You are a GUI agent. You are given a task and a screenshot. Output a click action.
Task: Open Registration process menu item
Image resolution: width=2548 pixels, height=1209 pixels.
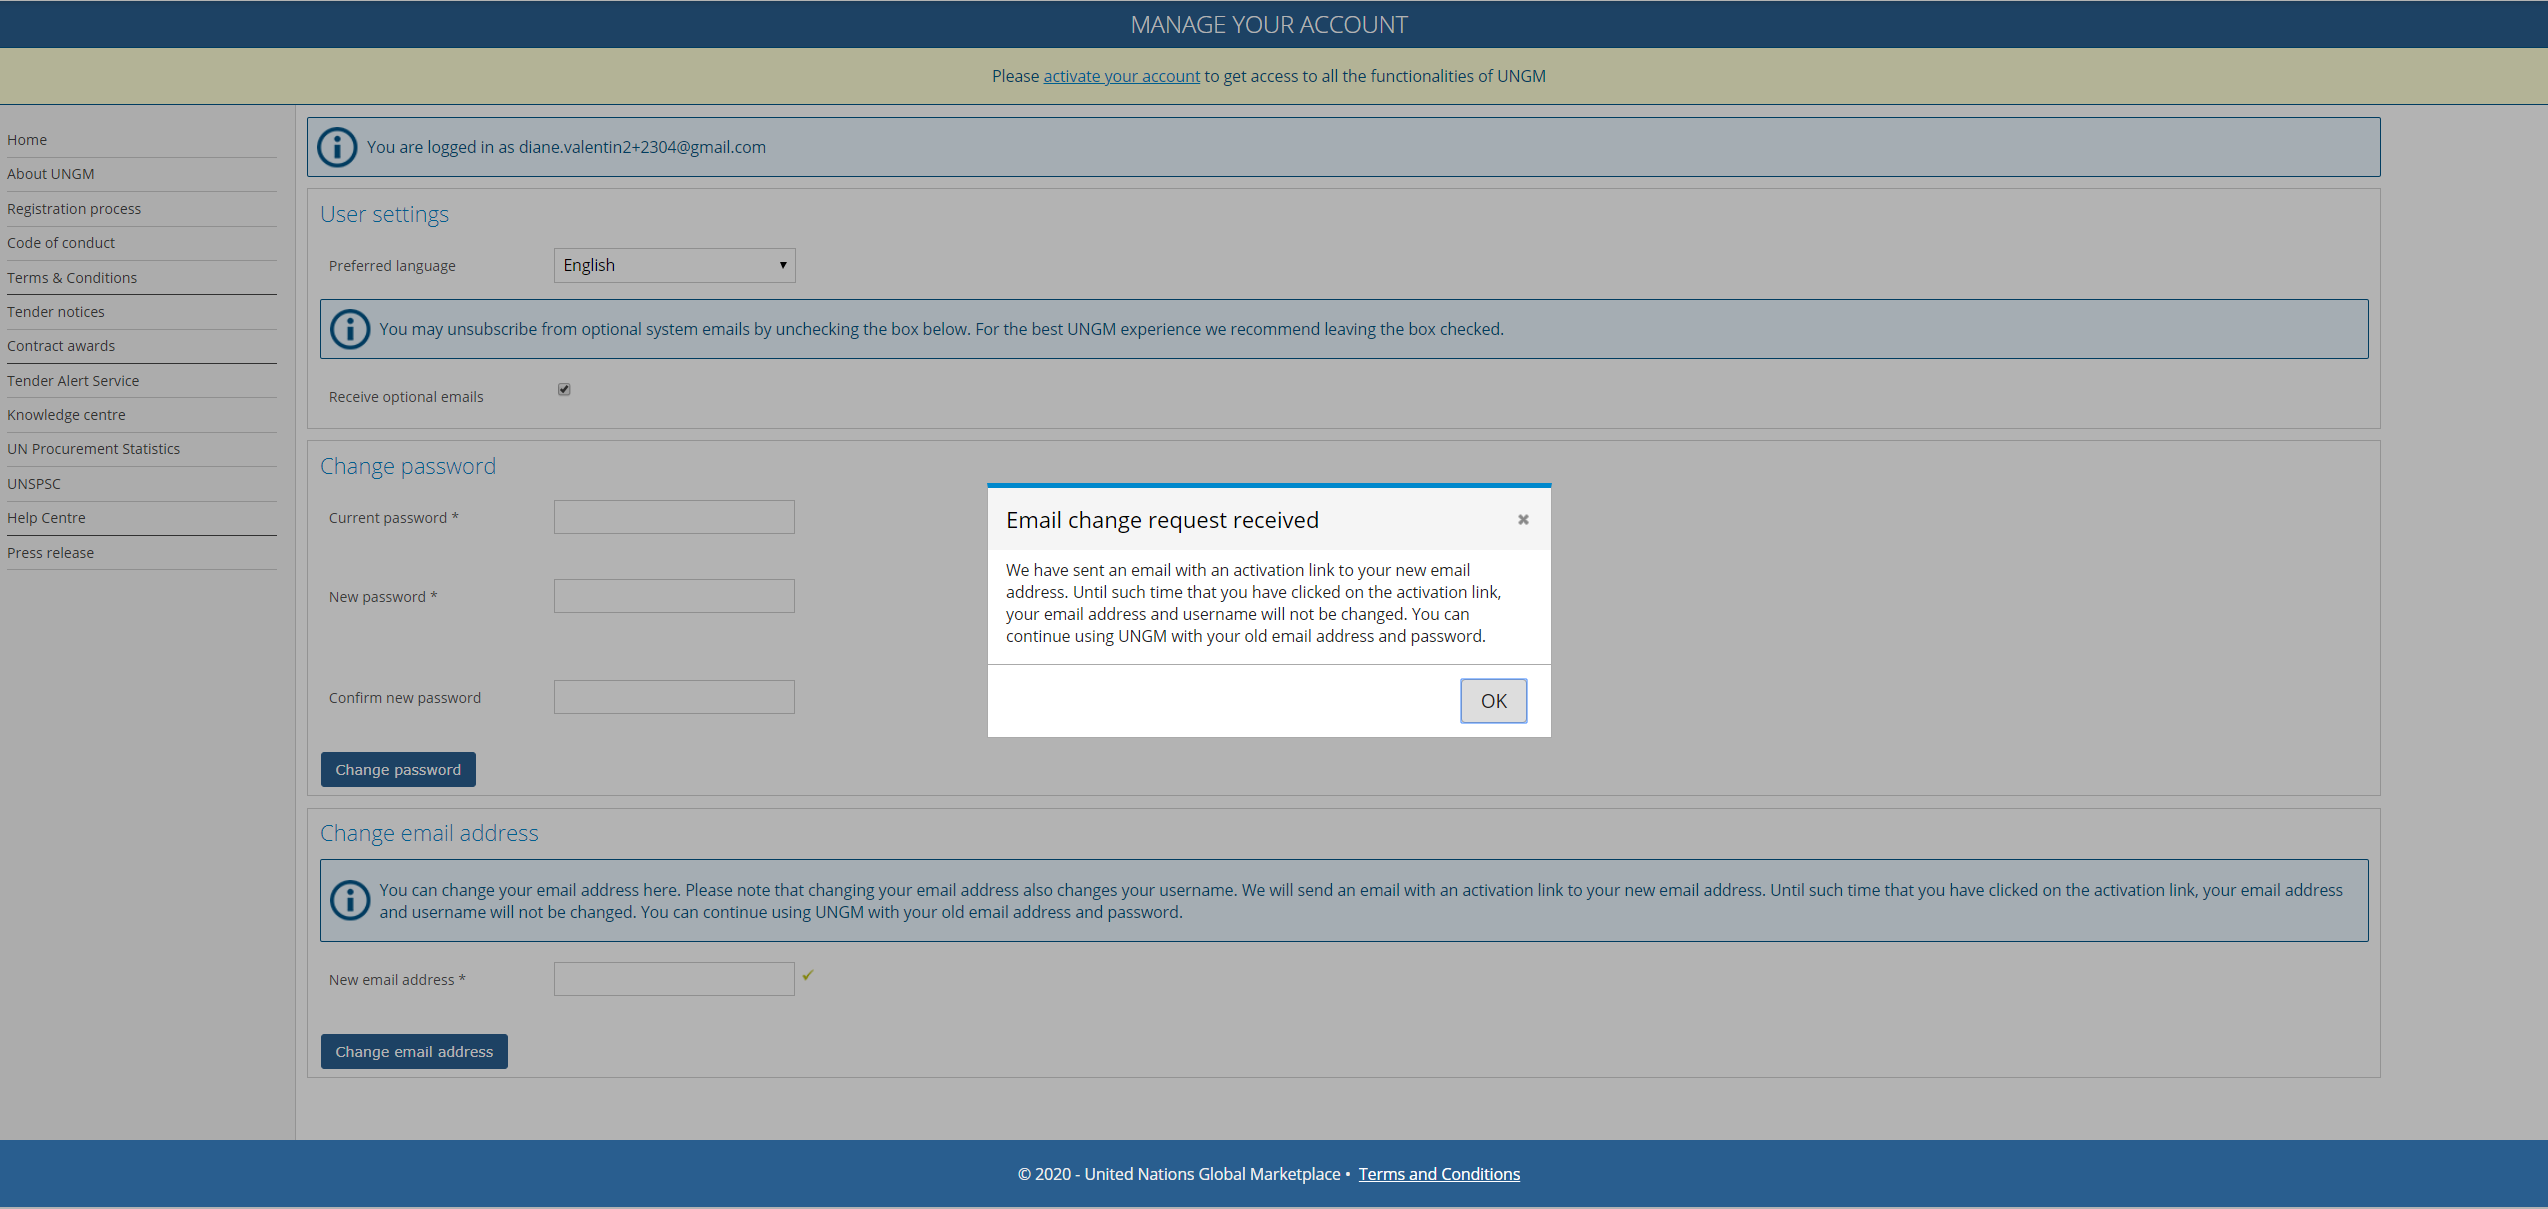pyautogui.click(x=74, y=209)
